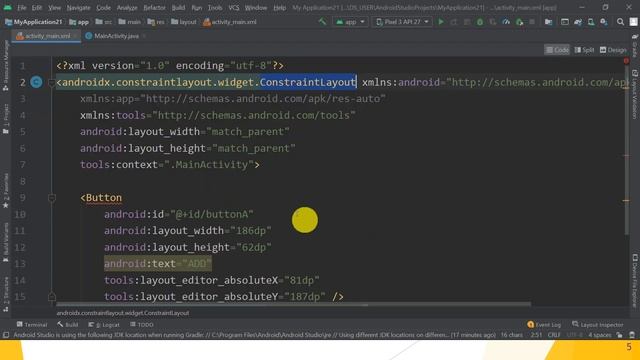The width and height of the screenshot is (640, 360).
Task: Collapse the ConstraintLayout tag fold on line 2
Action: [51, 82]
